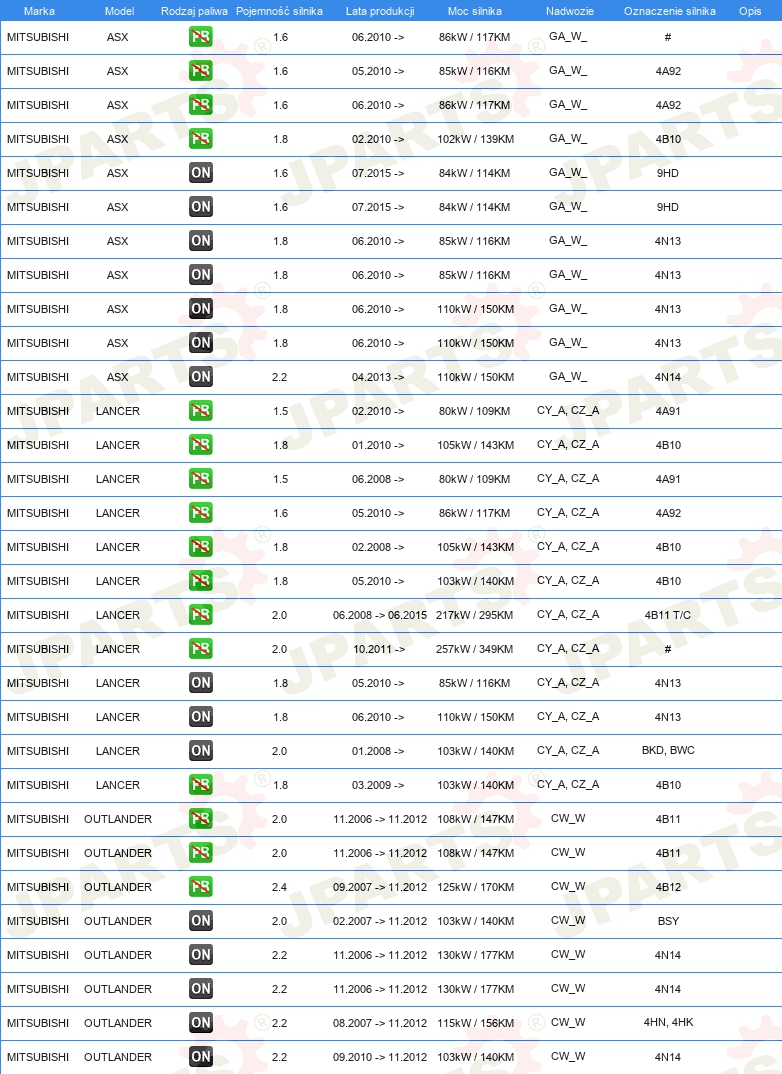782x1074 pixels.
Task: Click the Rodzaj paliwa column header
Action: coord(194,11)
